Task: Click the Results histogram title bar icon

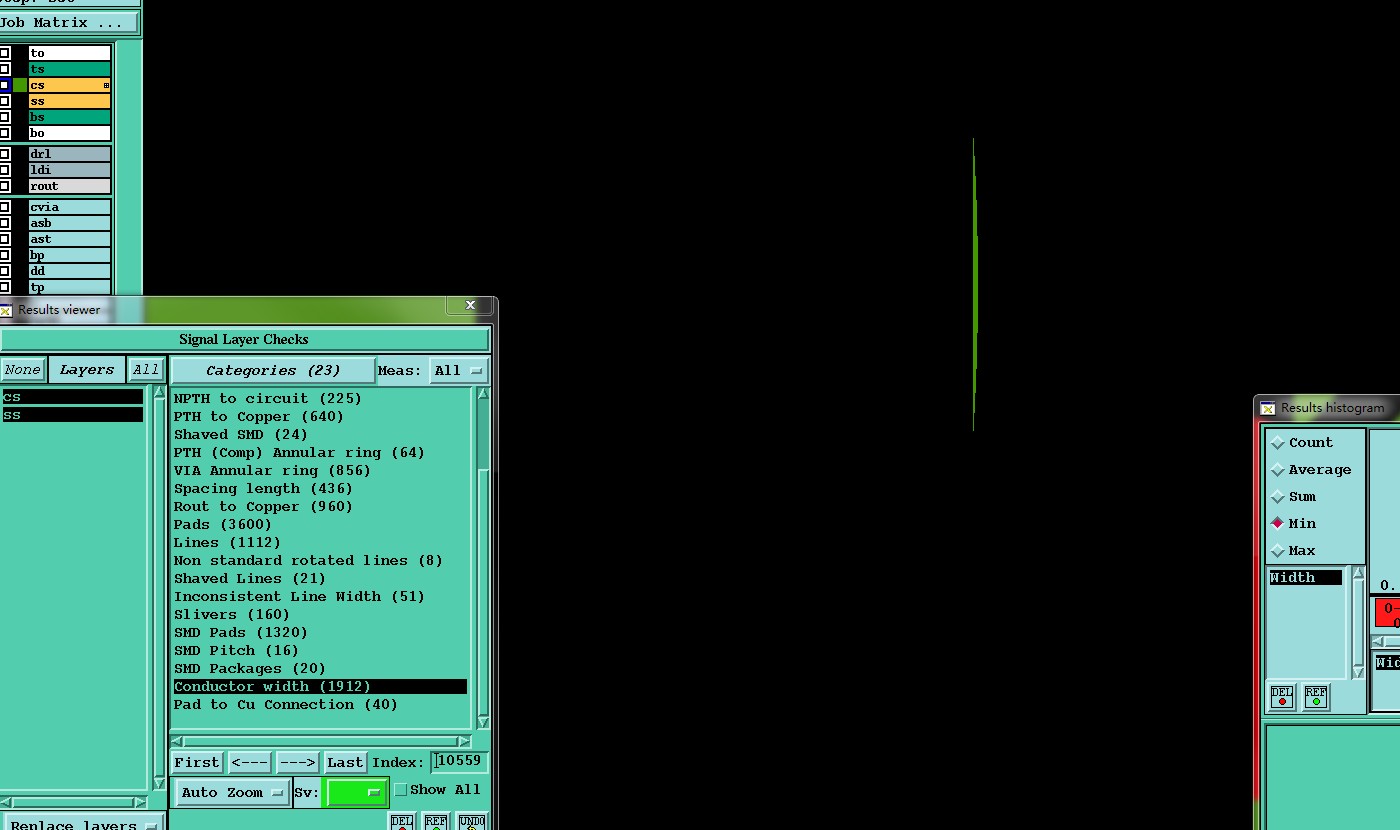Action: [1268, 408]
